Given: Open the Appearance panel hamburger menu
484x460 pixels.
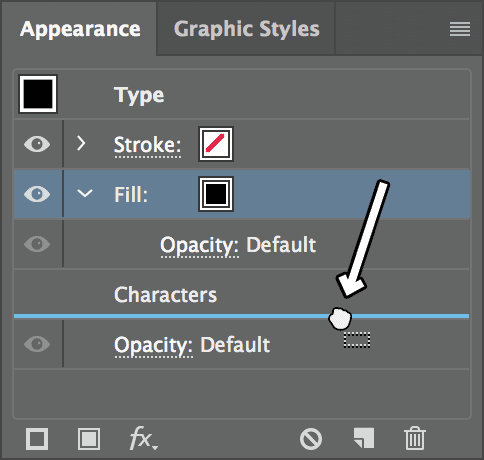Looking at the screenshot, I should [460, 29].
